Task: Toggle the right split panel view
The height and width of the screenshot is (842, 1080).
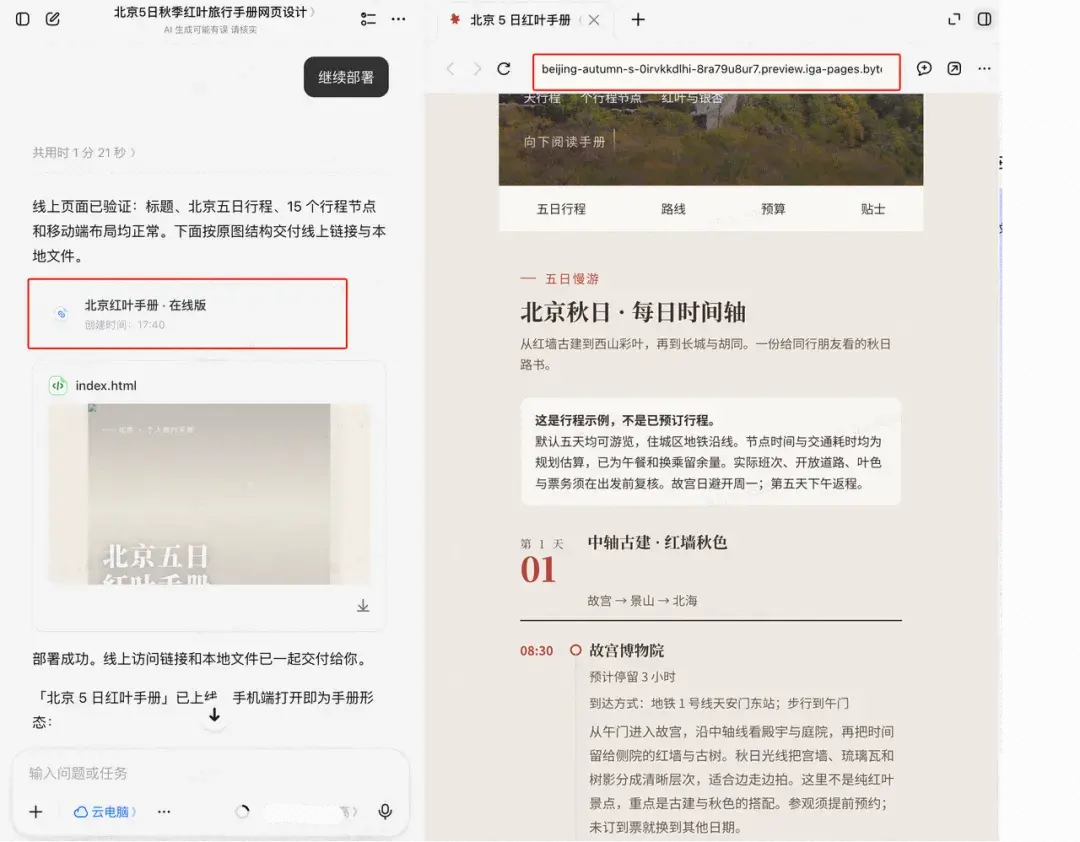Action: point(985,19)
